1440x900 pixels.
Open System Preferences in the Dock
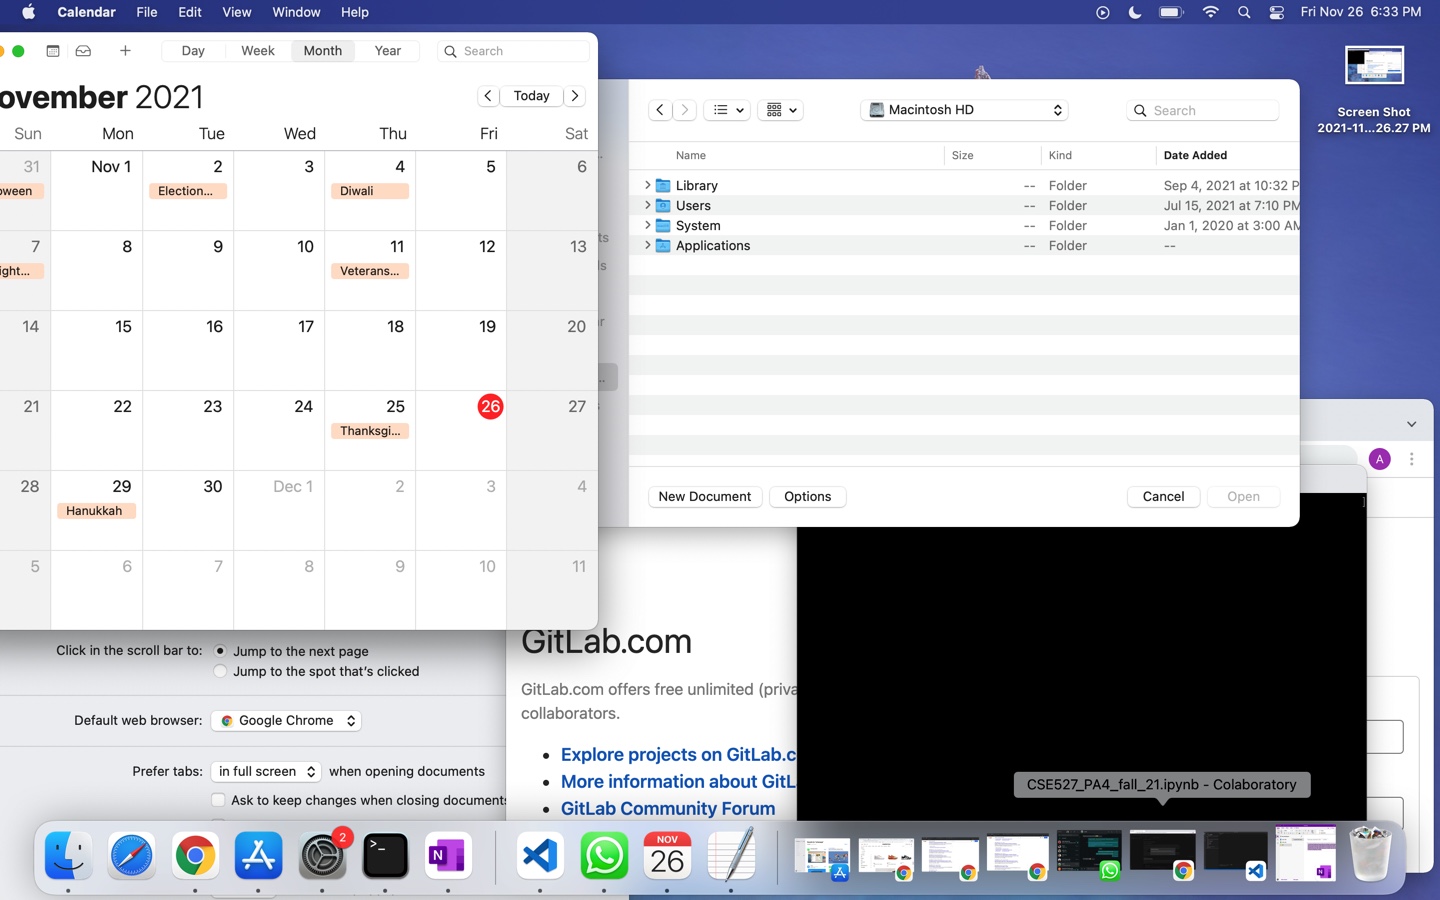point(322,857)
